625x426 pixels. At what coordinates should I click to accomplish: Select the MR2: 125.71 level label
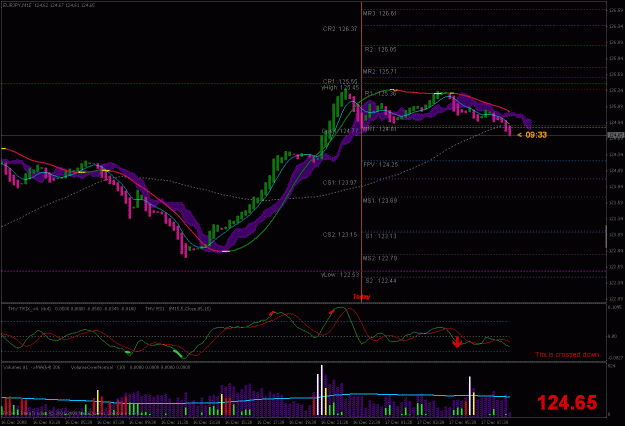[379, 72]
